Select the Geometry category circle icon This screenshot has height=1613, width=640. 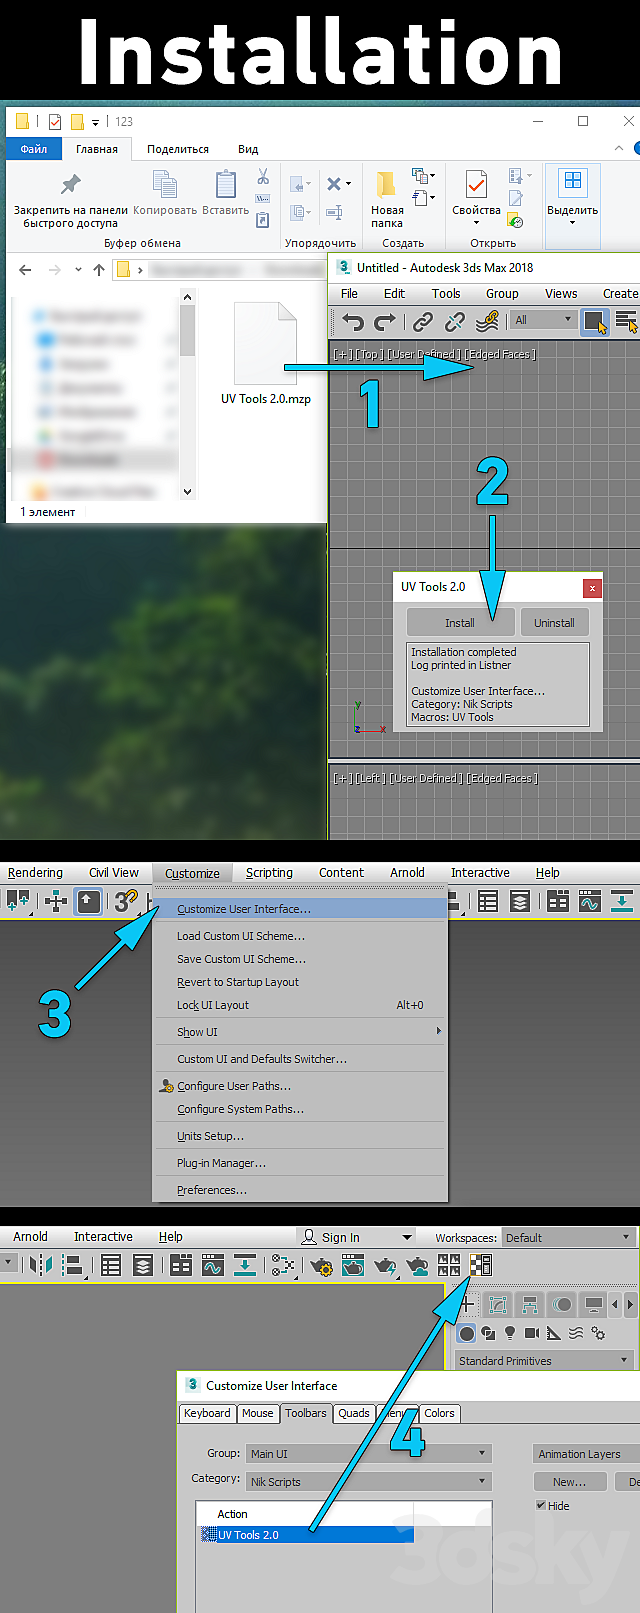click(467, 1333)
